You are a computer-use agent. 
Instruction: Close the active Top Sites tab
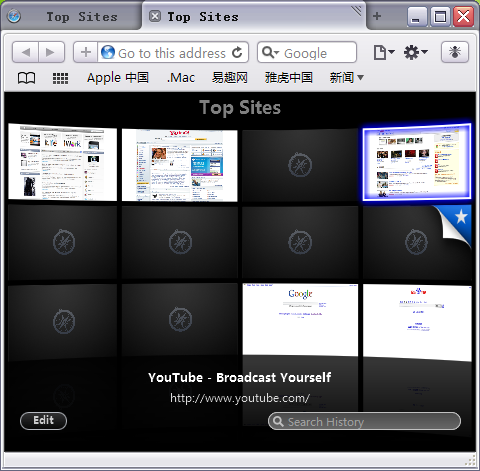[x=154, y=16]
